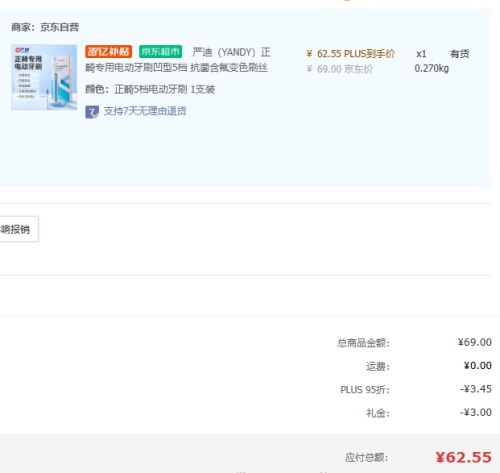
Task: Click the x1 quantity text
Action: pos(421,54)
